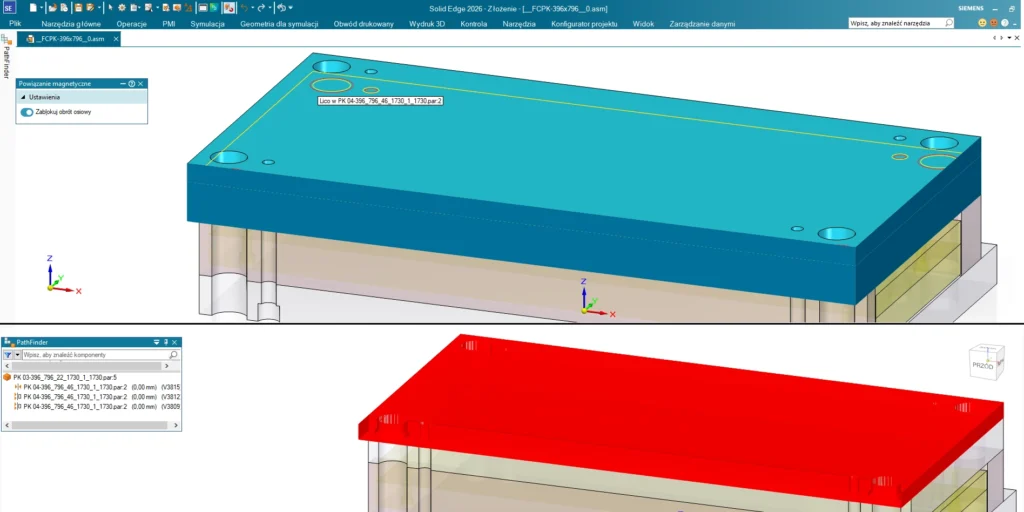This screenshot has height=512, width=1024.
Task: Click the PathFinder component search field
Action: point(95,355)
